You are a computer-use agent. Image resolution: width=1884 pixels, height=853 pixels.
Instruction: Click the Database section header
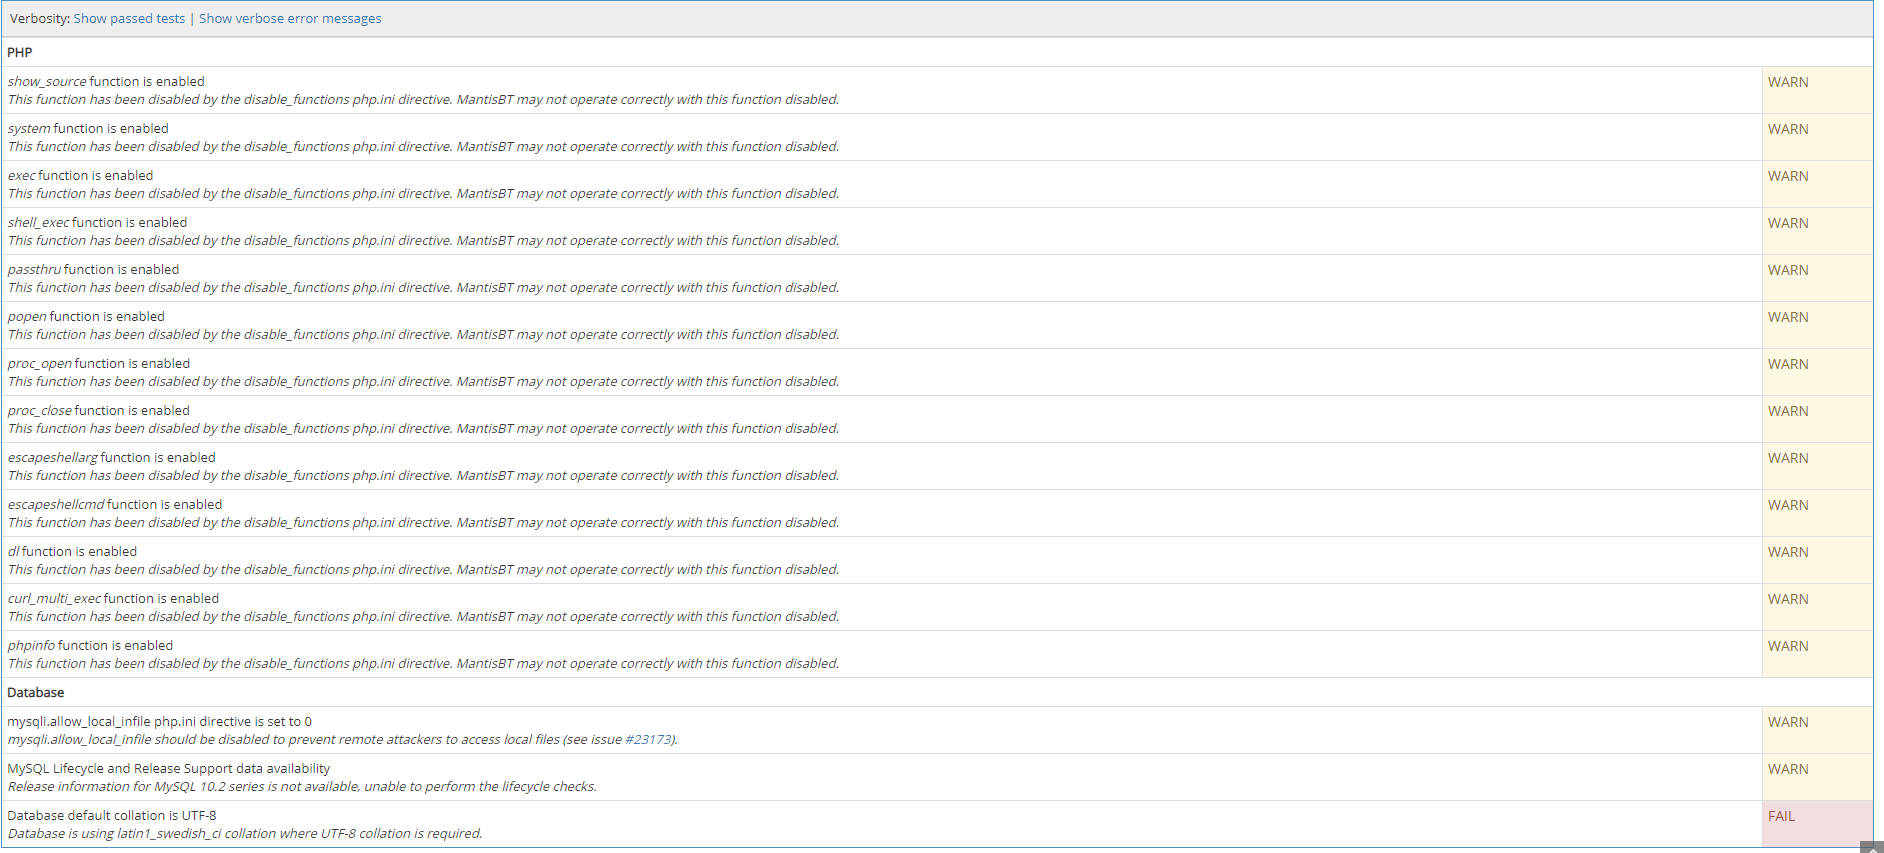pos(36,693)
